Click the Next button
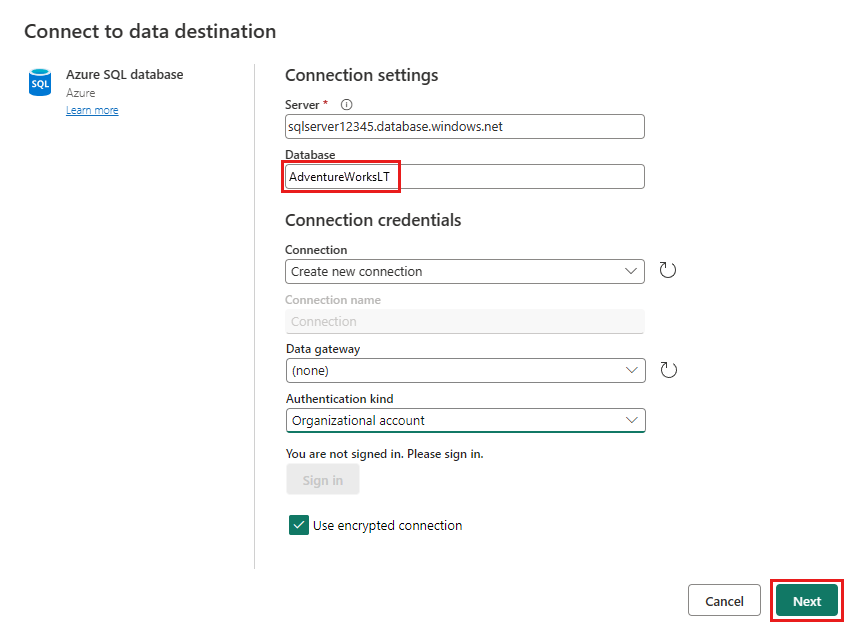 click(x=807, y=600)
